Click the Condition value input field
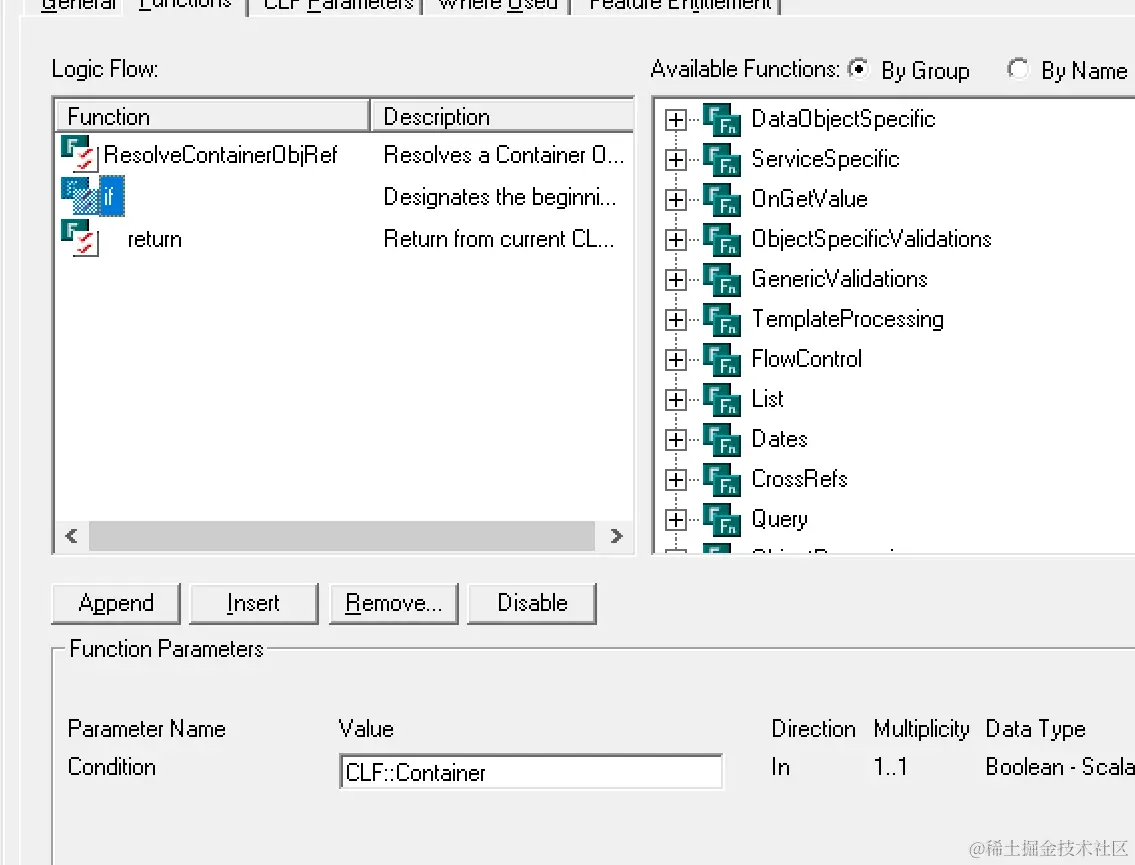 pyautogui.click(x=531, y=772)
